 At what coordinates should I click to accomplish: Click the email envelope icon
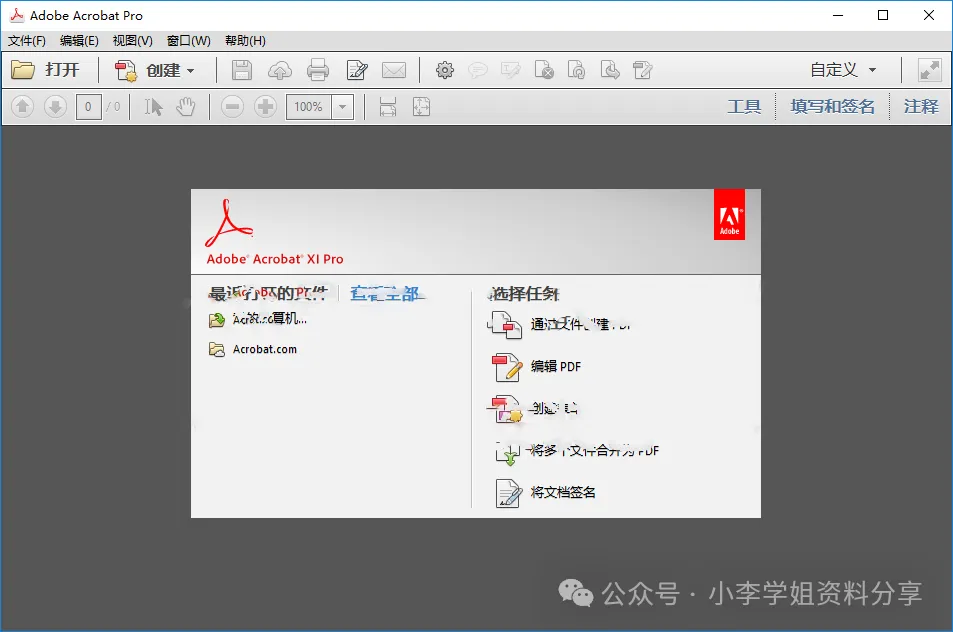click(394, 70)
